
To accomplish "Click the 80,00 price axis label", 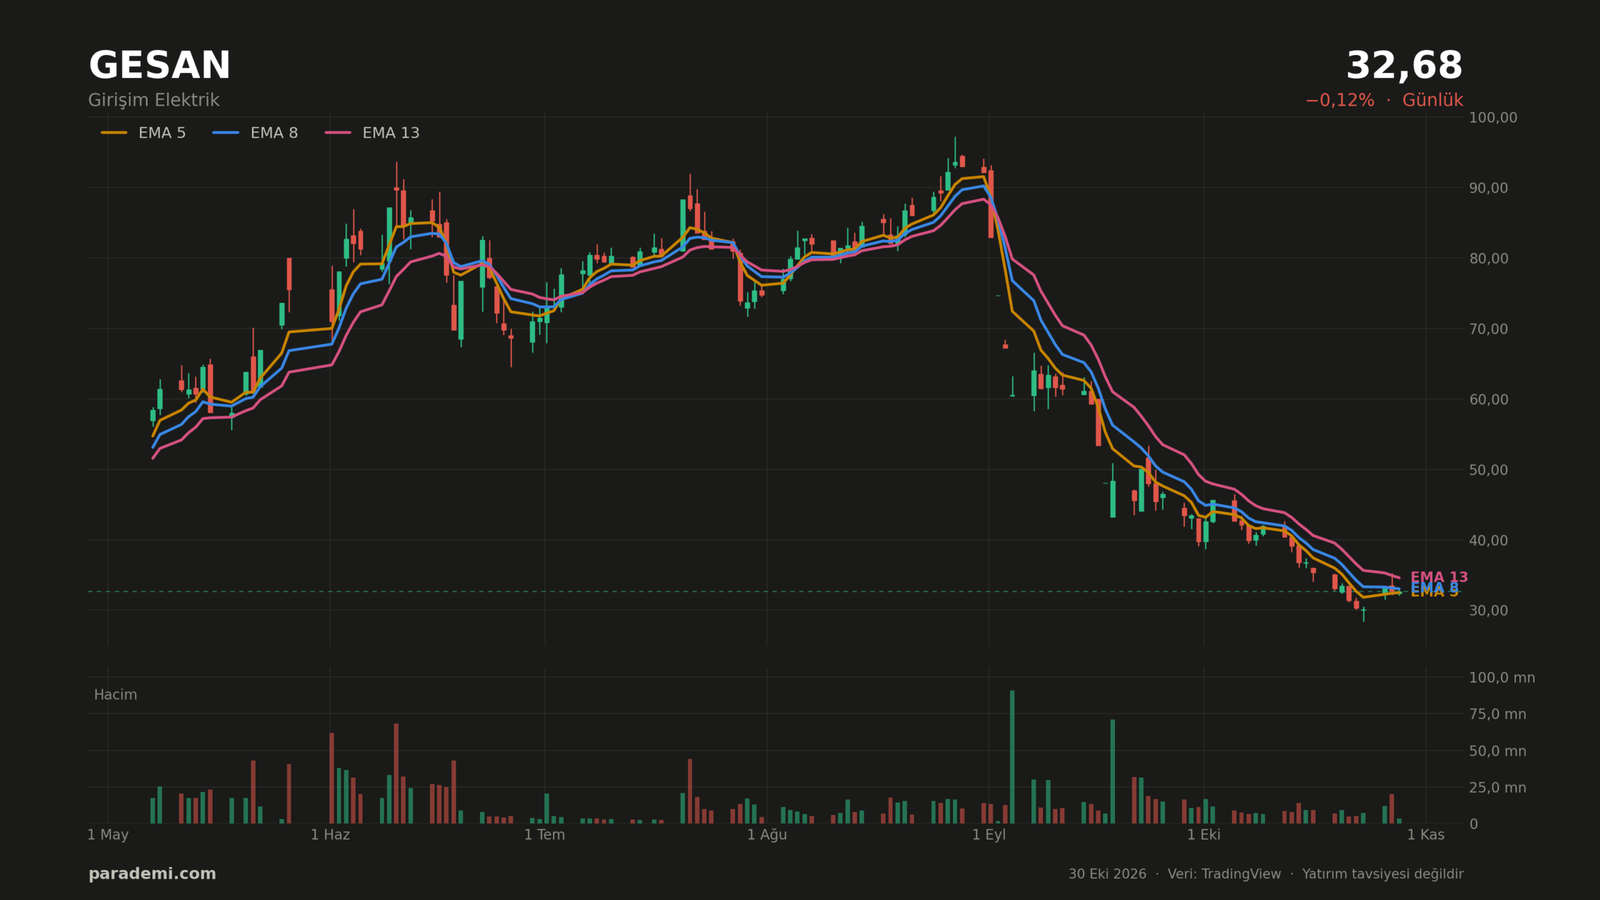I will click(x=1488, y=258).
